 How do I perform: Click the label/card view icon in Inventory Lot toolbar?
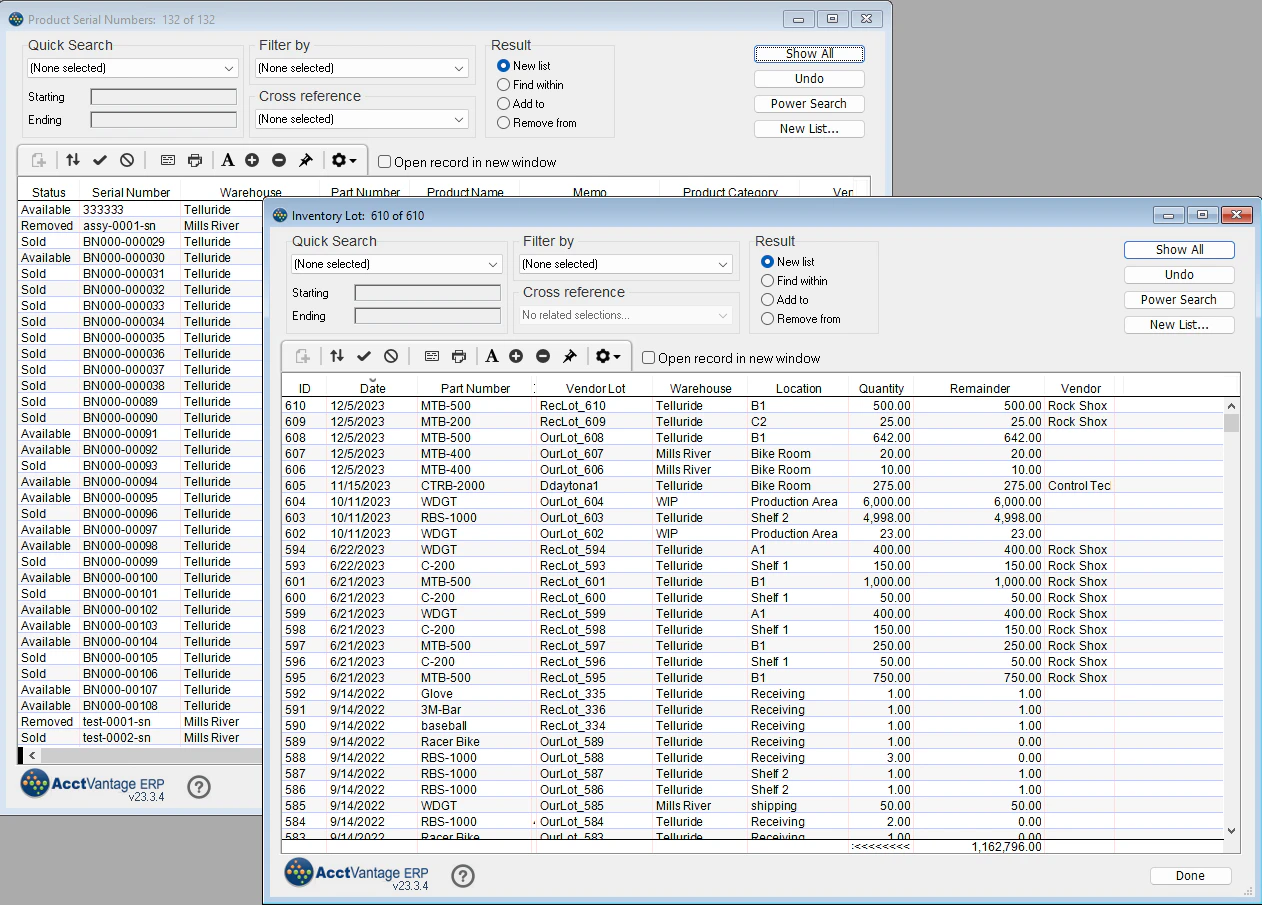432,356
